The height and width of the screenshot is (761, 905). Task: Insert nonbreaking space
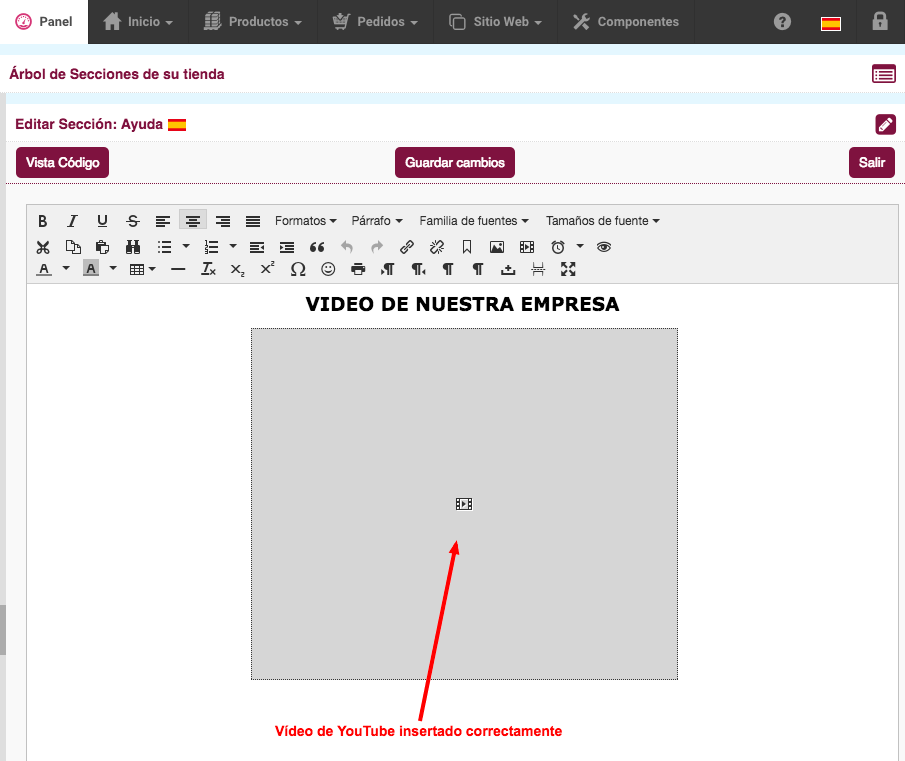click(508, 269)
